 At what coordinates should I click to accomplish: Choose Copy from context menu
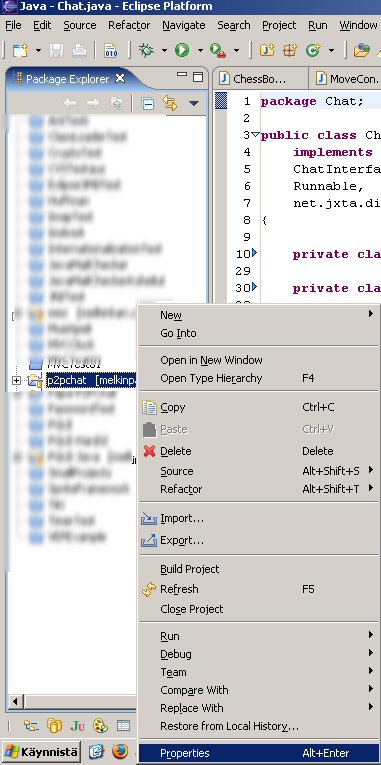click(x=259, y=407)
